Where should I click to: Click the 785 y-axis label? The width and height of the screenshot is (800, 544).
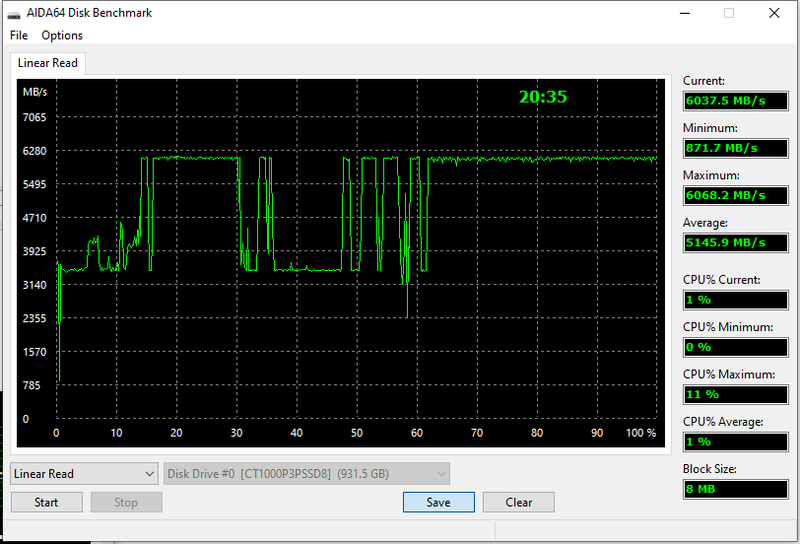click(x=32, y=385)
